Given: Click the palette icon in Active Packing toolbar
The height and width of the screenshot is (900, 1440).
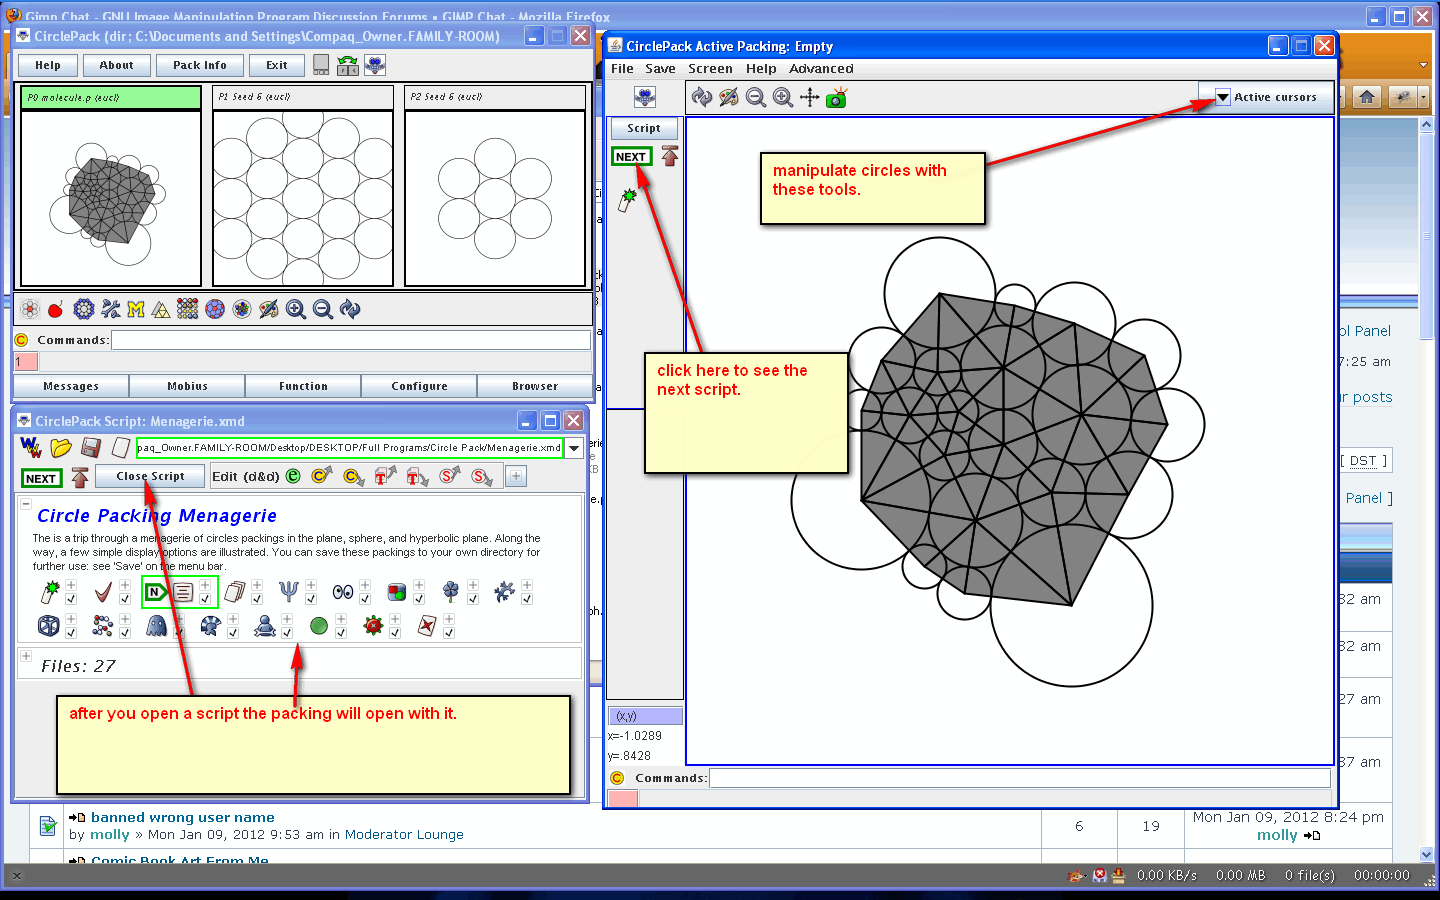Looking at the screenshot, I should [729, 97].
